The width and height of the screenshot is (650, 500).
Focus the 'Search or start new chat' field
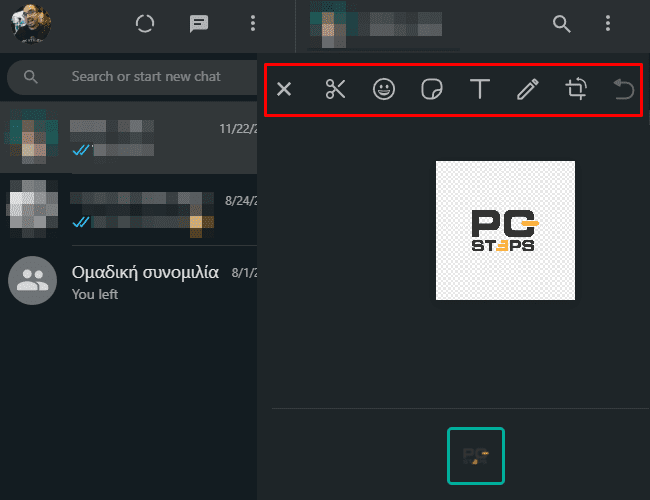click(x=132, y=77)
